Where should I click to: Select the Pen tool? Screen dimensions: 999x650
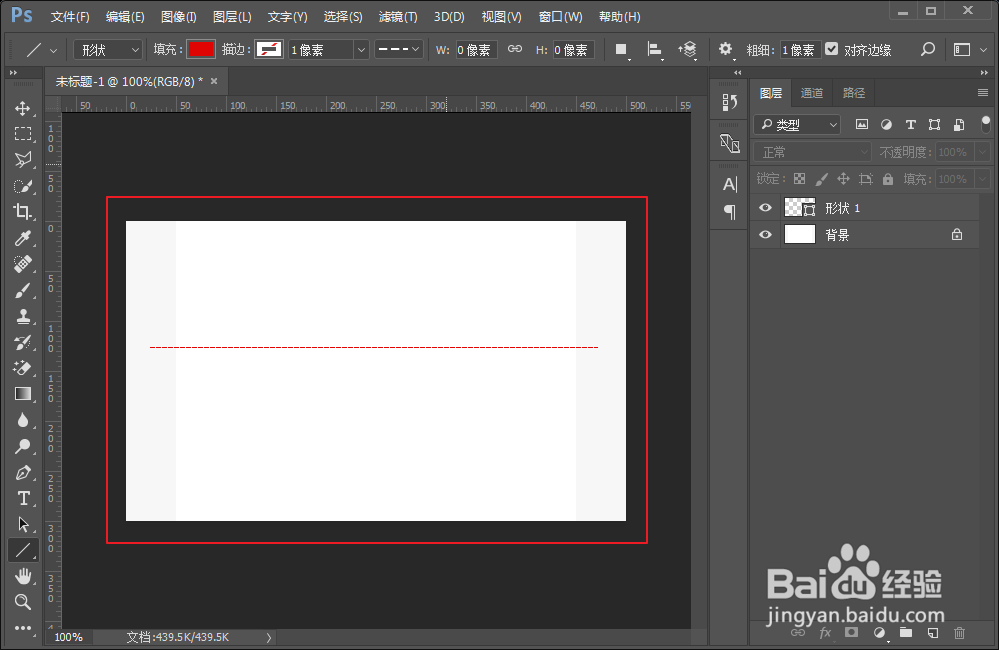(x=23, y=473)
